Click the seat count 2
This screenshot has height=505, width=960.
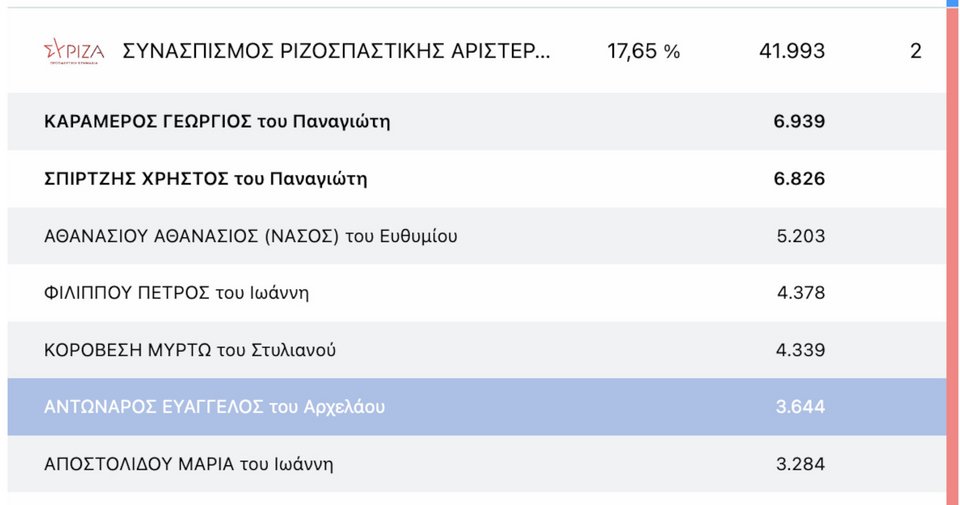click(915, 51)
